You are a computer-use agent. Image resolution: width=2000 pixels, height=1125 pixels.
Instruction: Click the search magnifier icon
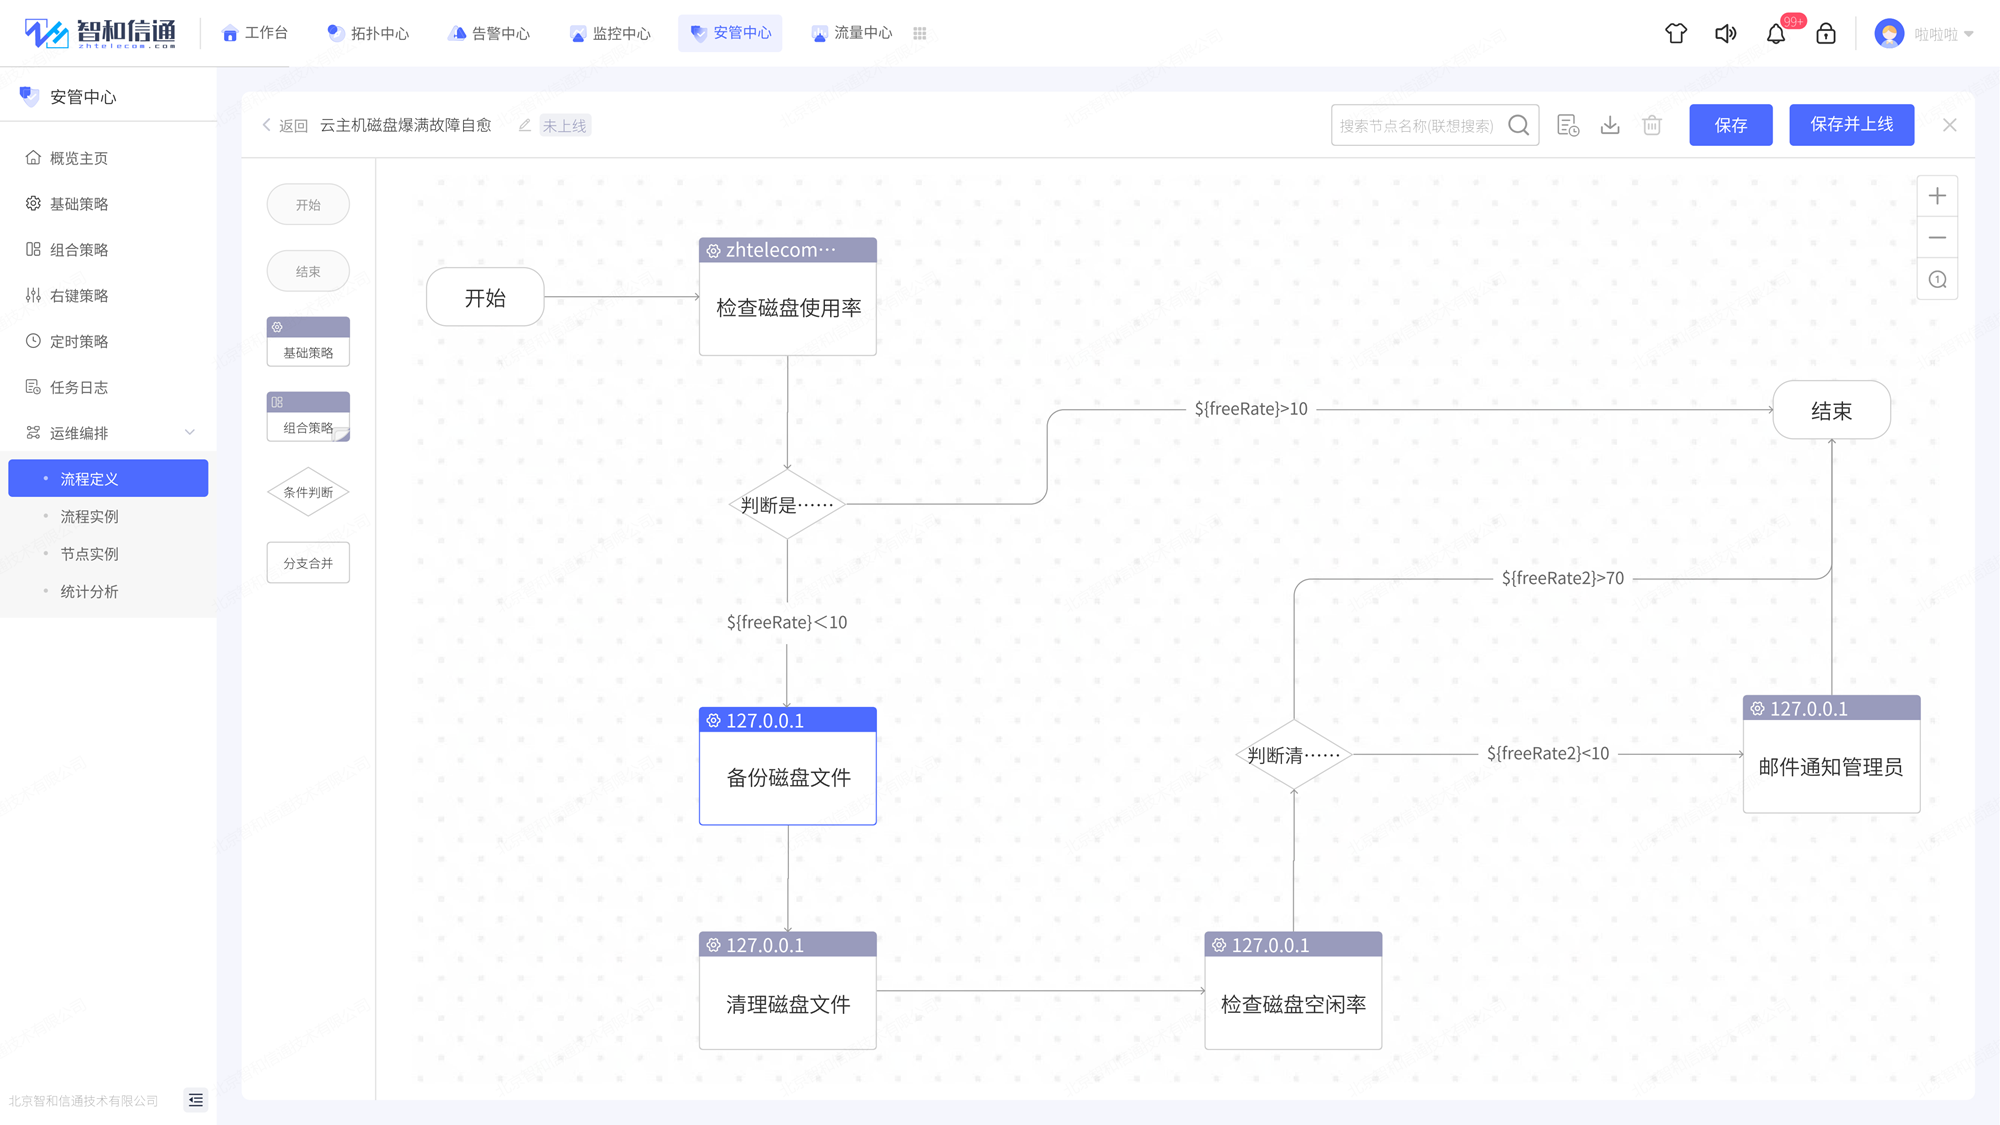pos(1519,125)
